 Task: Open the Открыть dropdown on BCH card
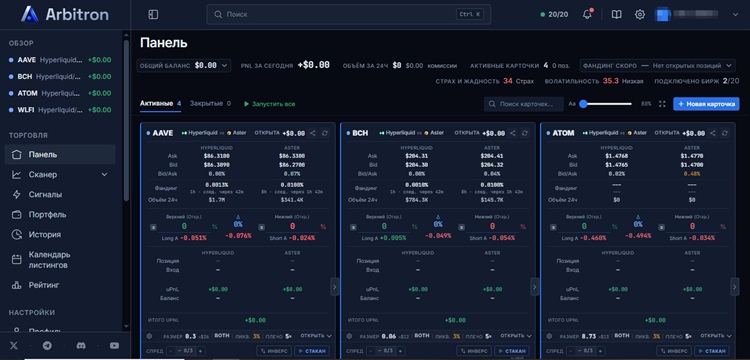pos(515,336)
